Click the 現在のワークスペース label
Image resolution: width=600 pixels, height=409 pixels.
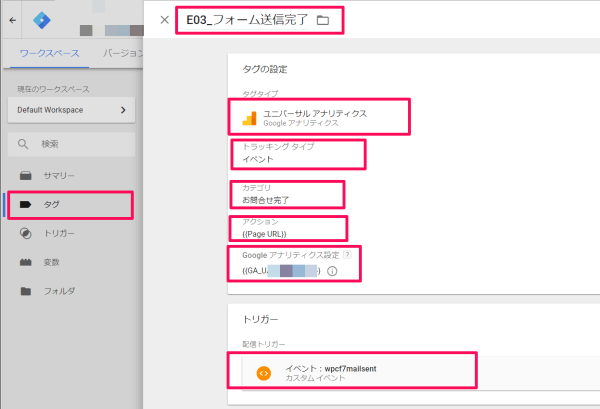(53, 89)
